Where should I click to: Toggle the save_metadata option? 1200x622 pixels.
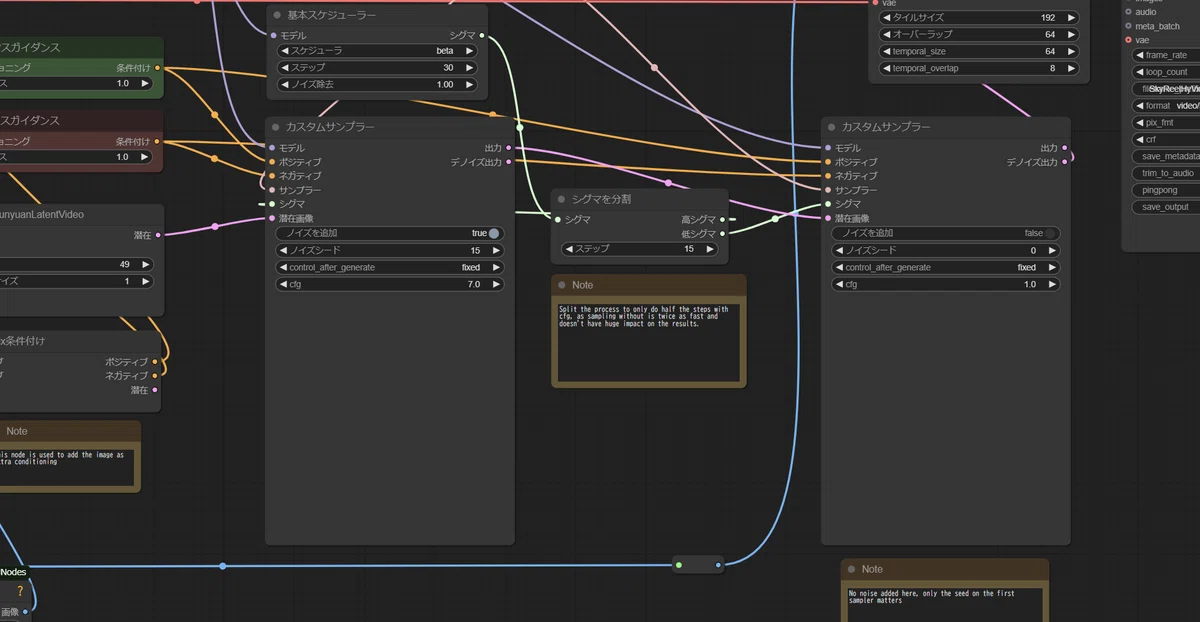[1166, 156]
